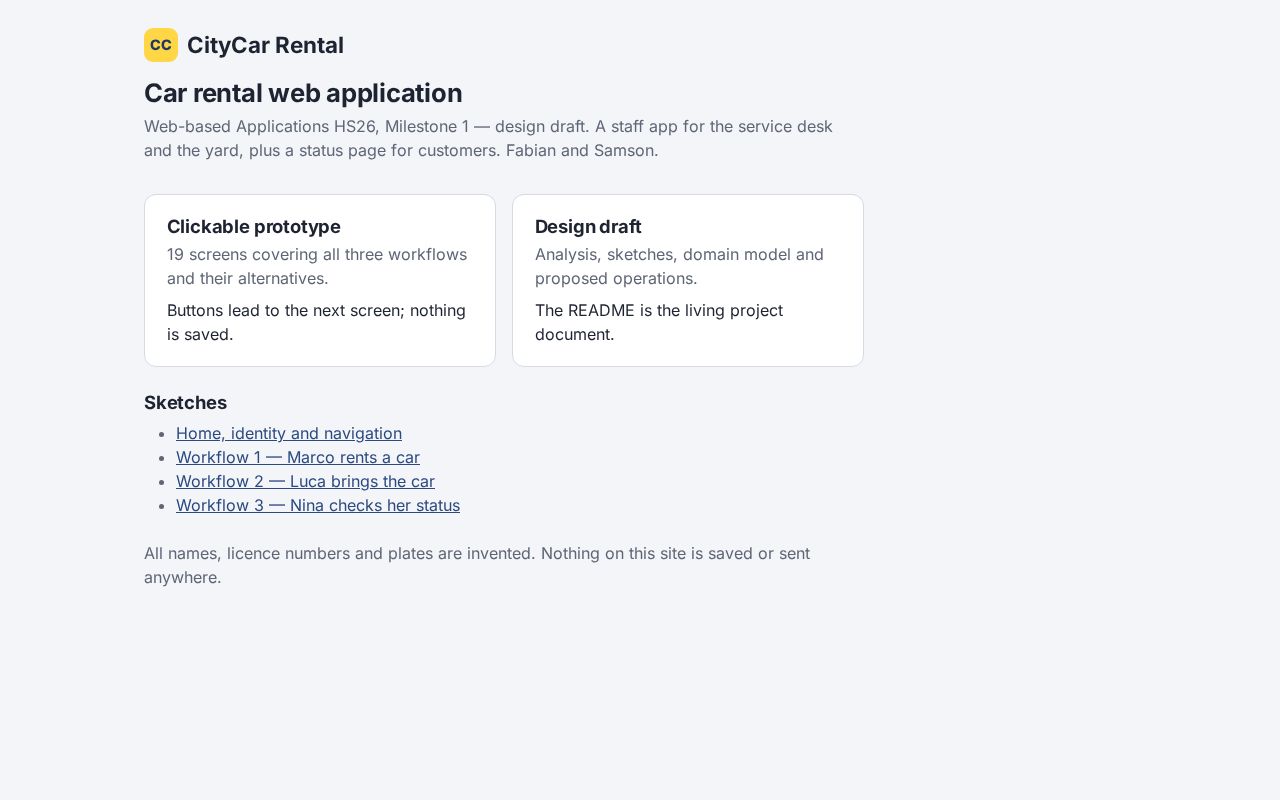The image size is (1280, 800).
Task: Click the Car rental web application heading
Action: tap(303, 93)
